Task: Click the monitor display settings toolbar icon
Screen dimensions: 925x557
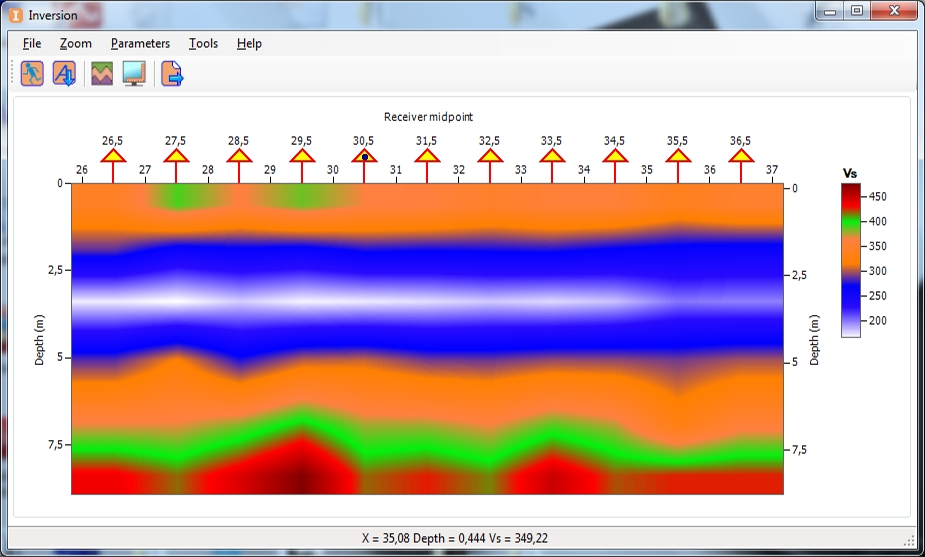Action: click(133, 73)
